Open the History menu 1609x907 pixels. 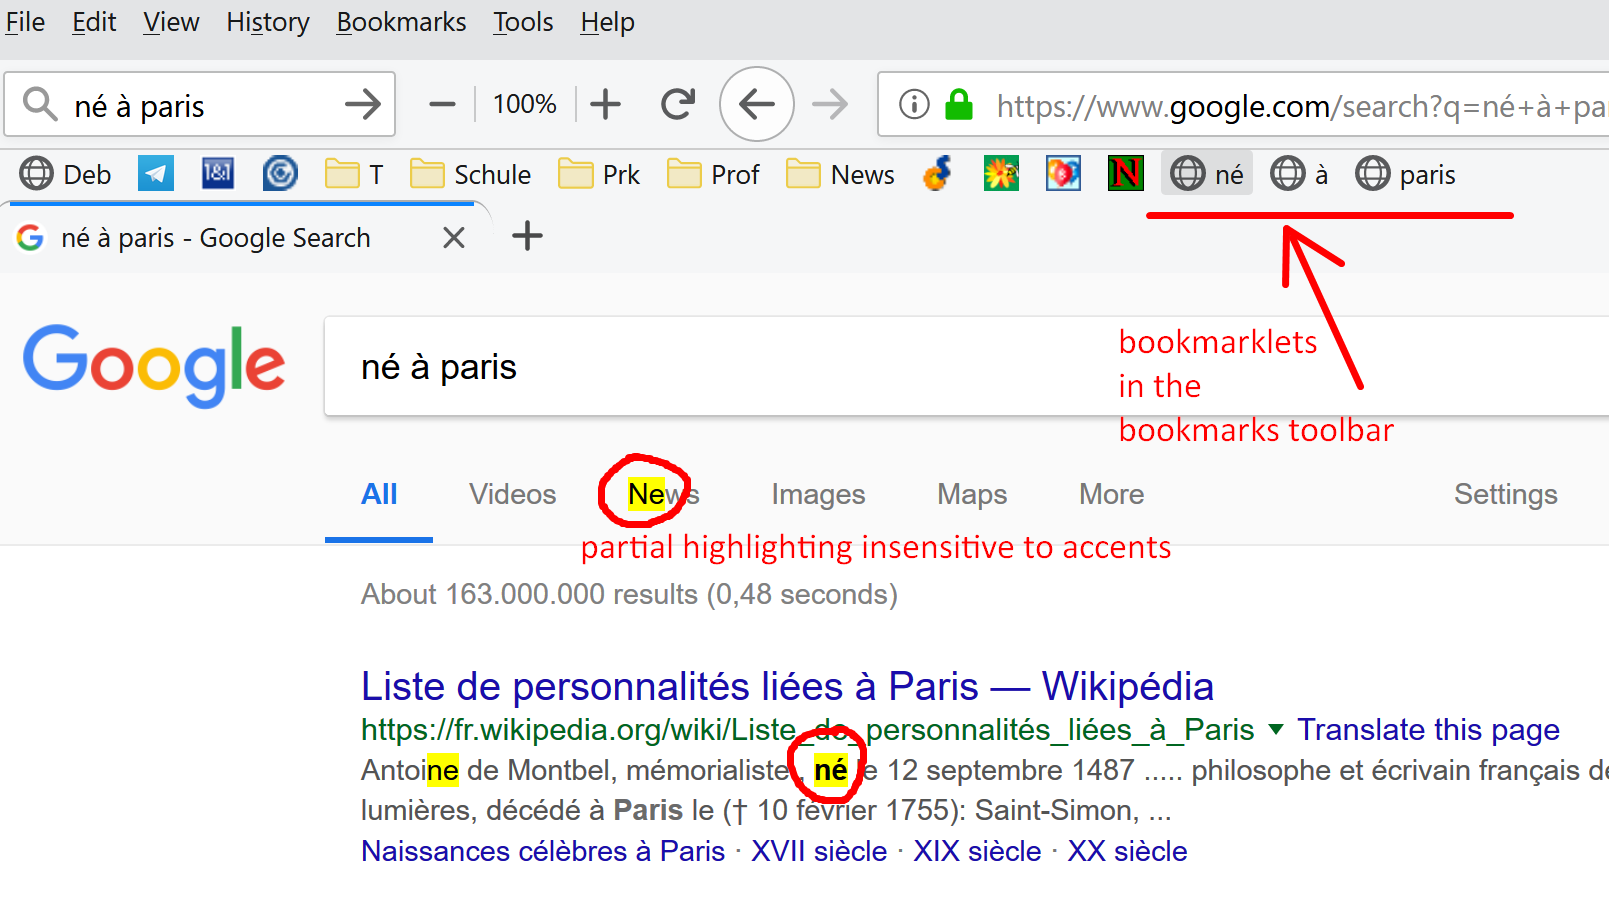(268, 22)
